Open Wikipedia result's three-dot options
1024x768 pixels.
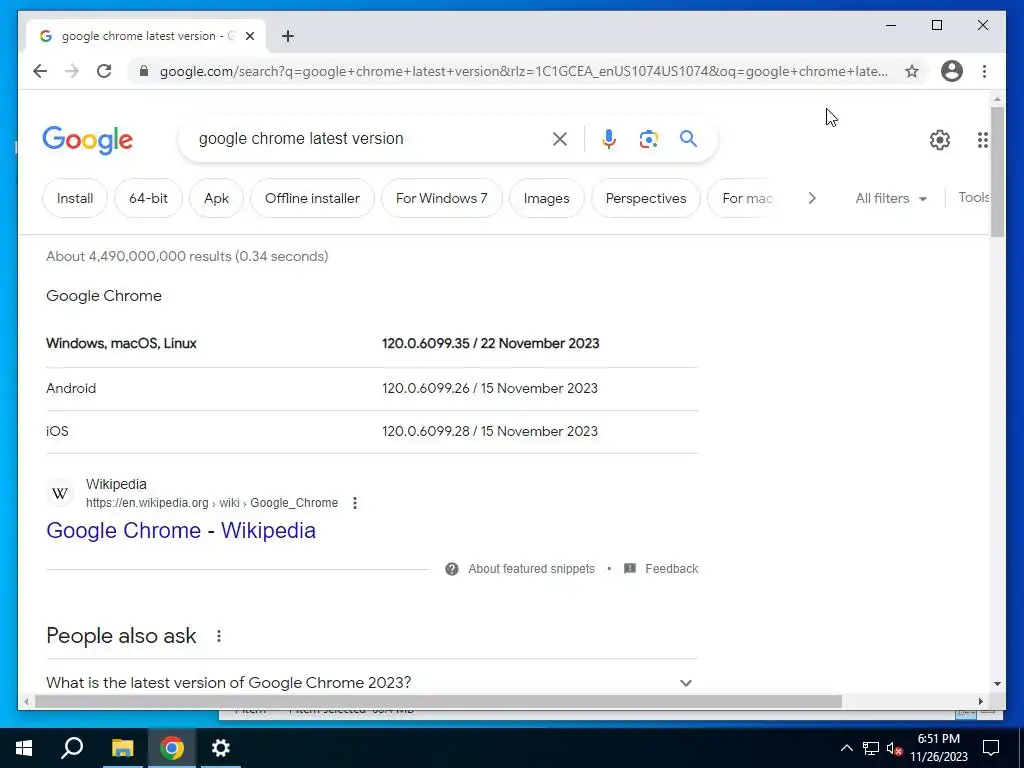pos(355,503)
